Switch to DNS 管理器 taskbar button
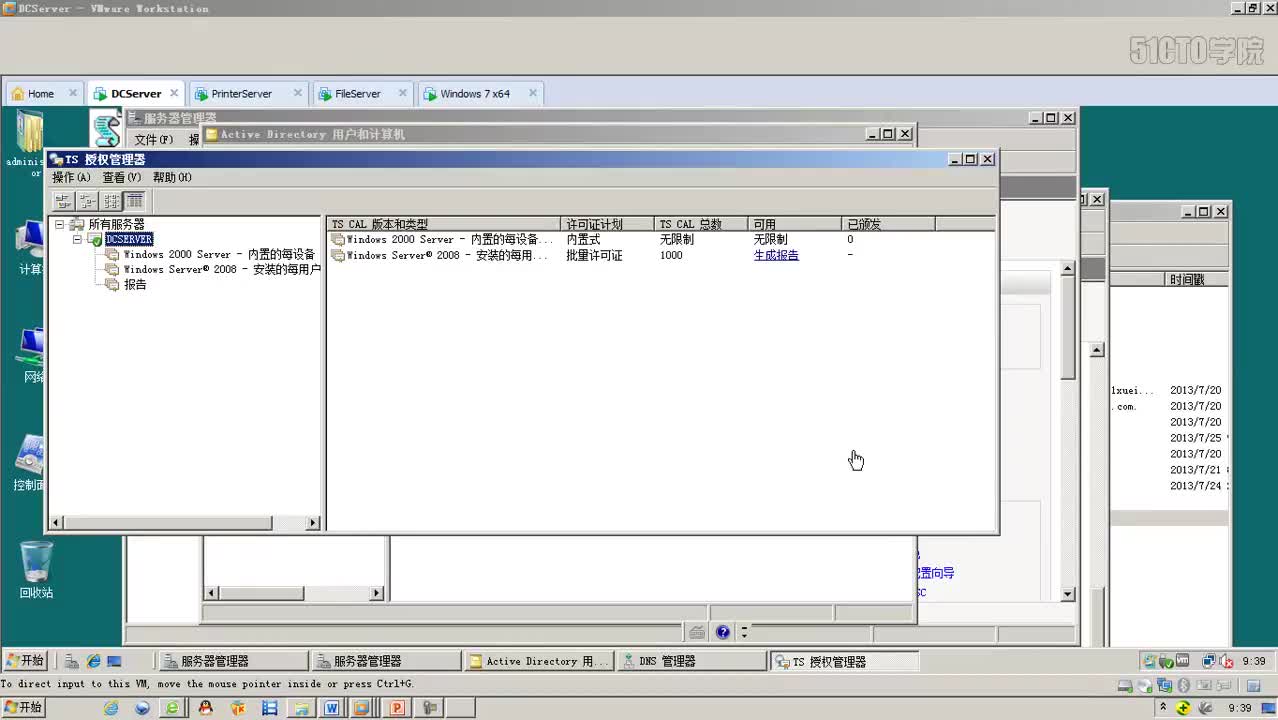Image resolution: width=1278 pixels, height=720 pixels. tap(690, 661)
